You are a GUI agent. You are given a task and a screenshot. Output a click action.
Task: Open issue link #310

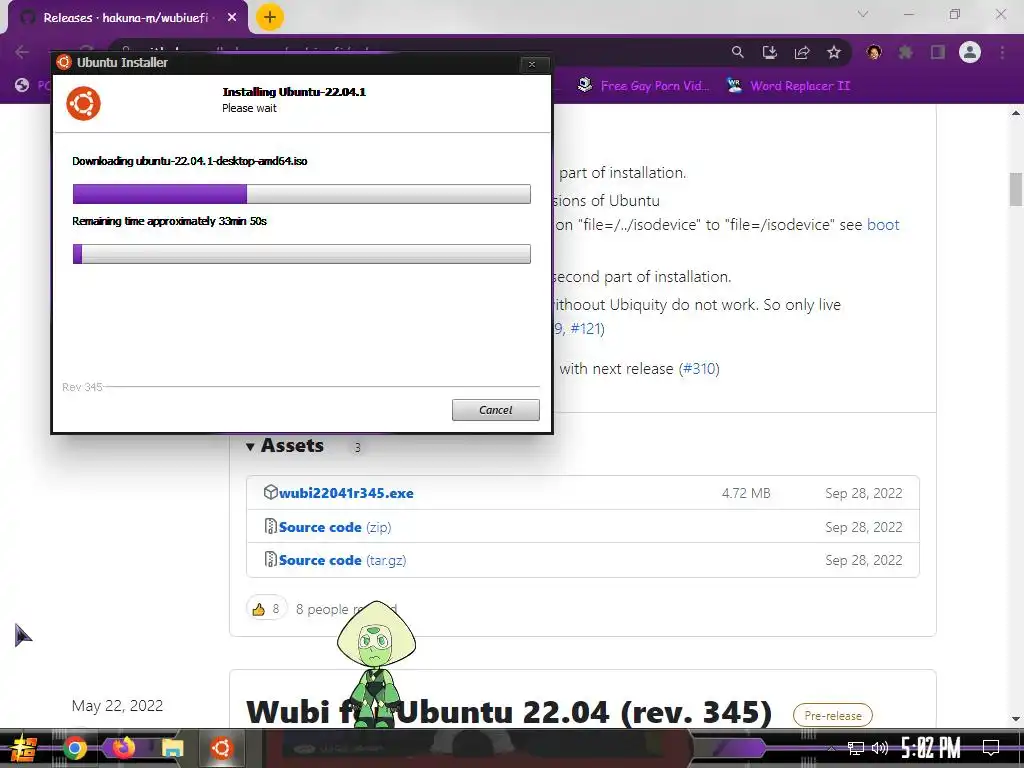point(699,368)
